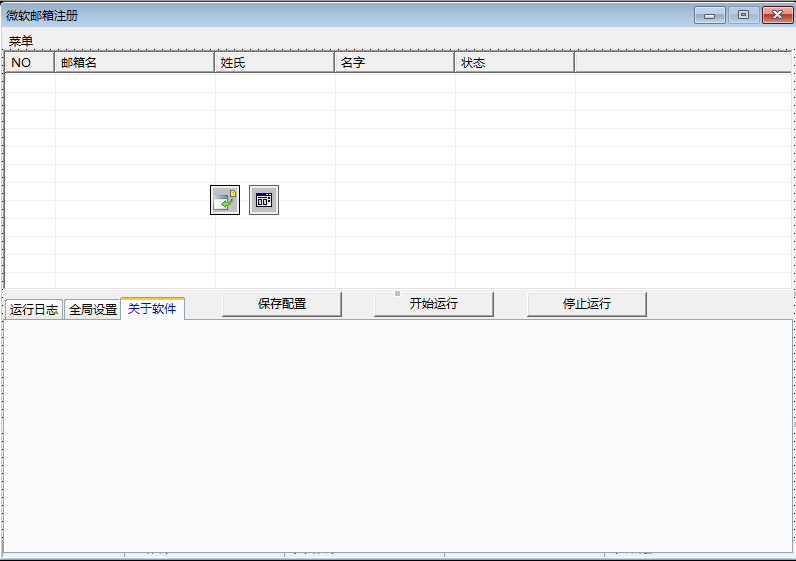Stop the task with 停止运行

tap(587, 304)
